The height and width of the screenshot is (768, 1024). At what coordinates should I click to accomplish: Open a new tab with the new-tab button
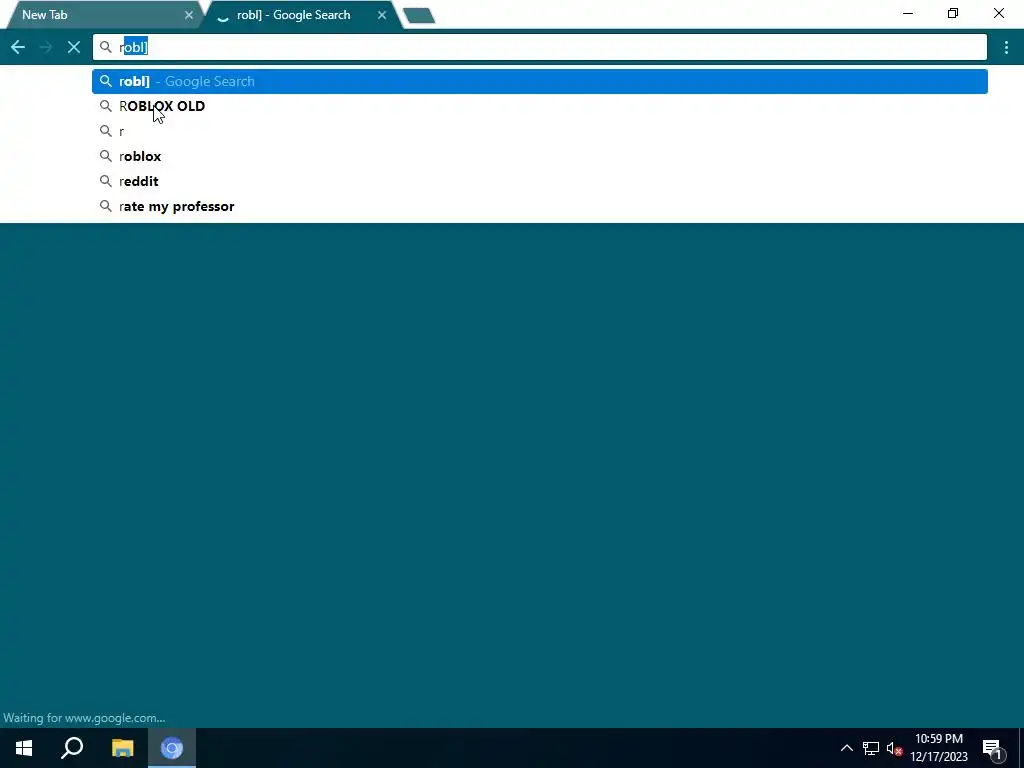pos(419,16)
